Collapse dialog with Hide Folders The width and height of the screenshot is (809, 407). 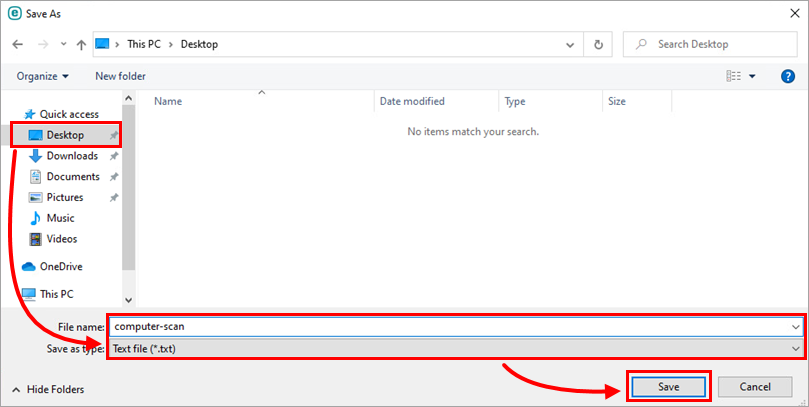[x=48, y=389]
